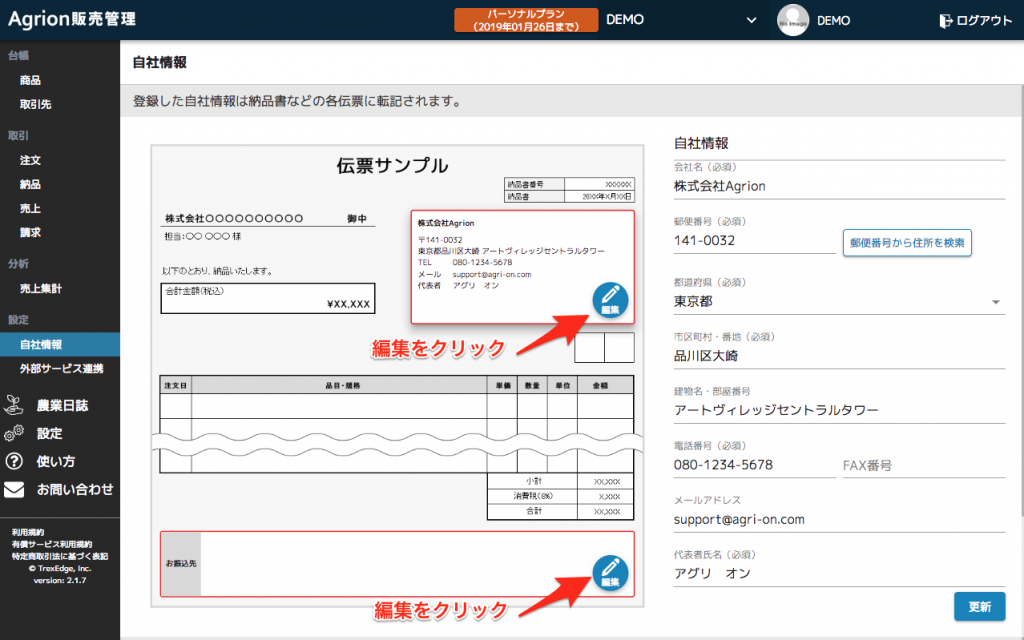Click the パーソナルプラン orange badge
Image resolution: width=1024 pixels, height=640 pixels.
tap(526, 20)
